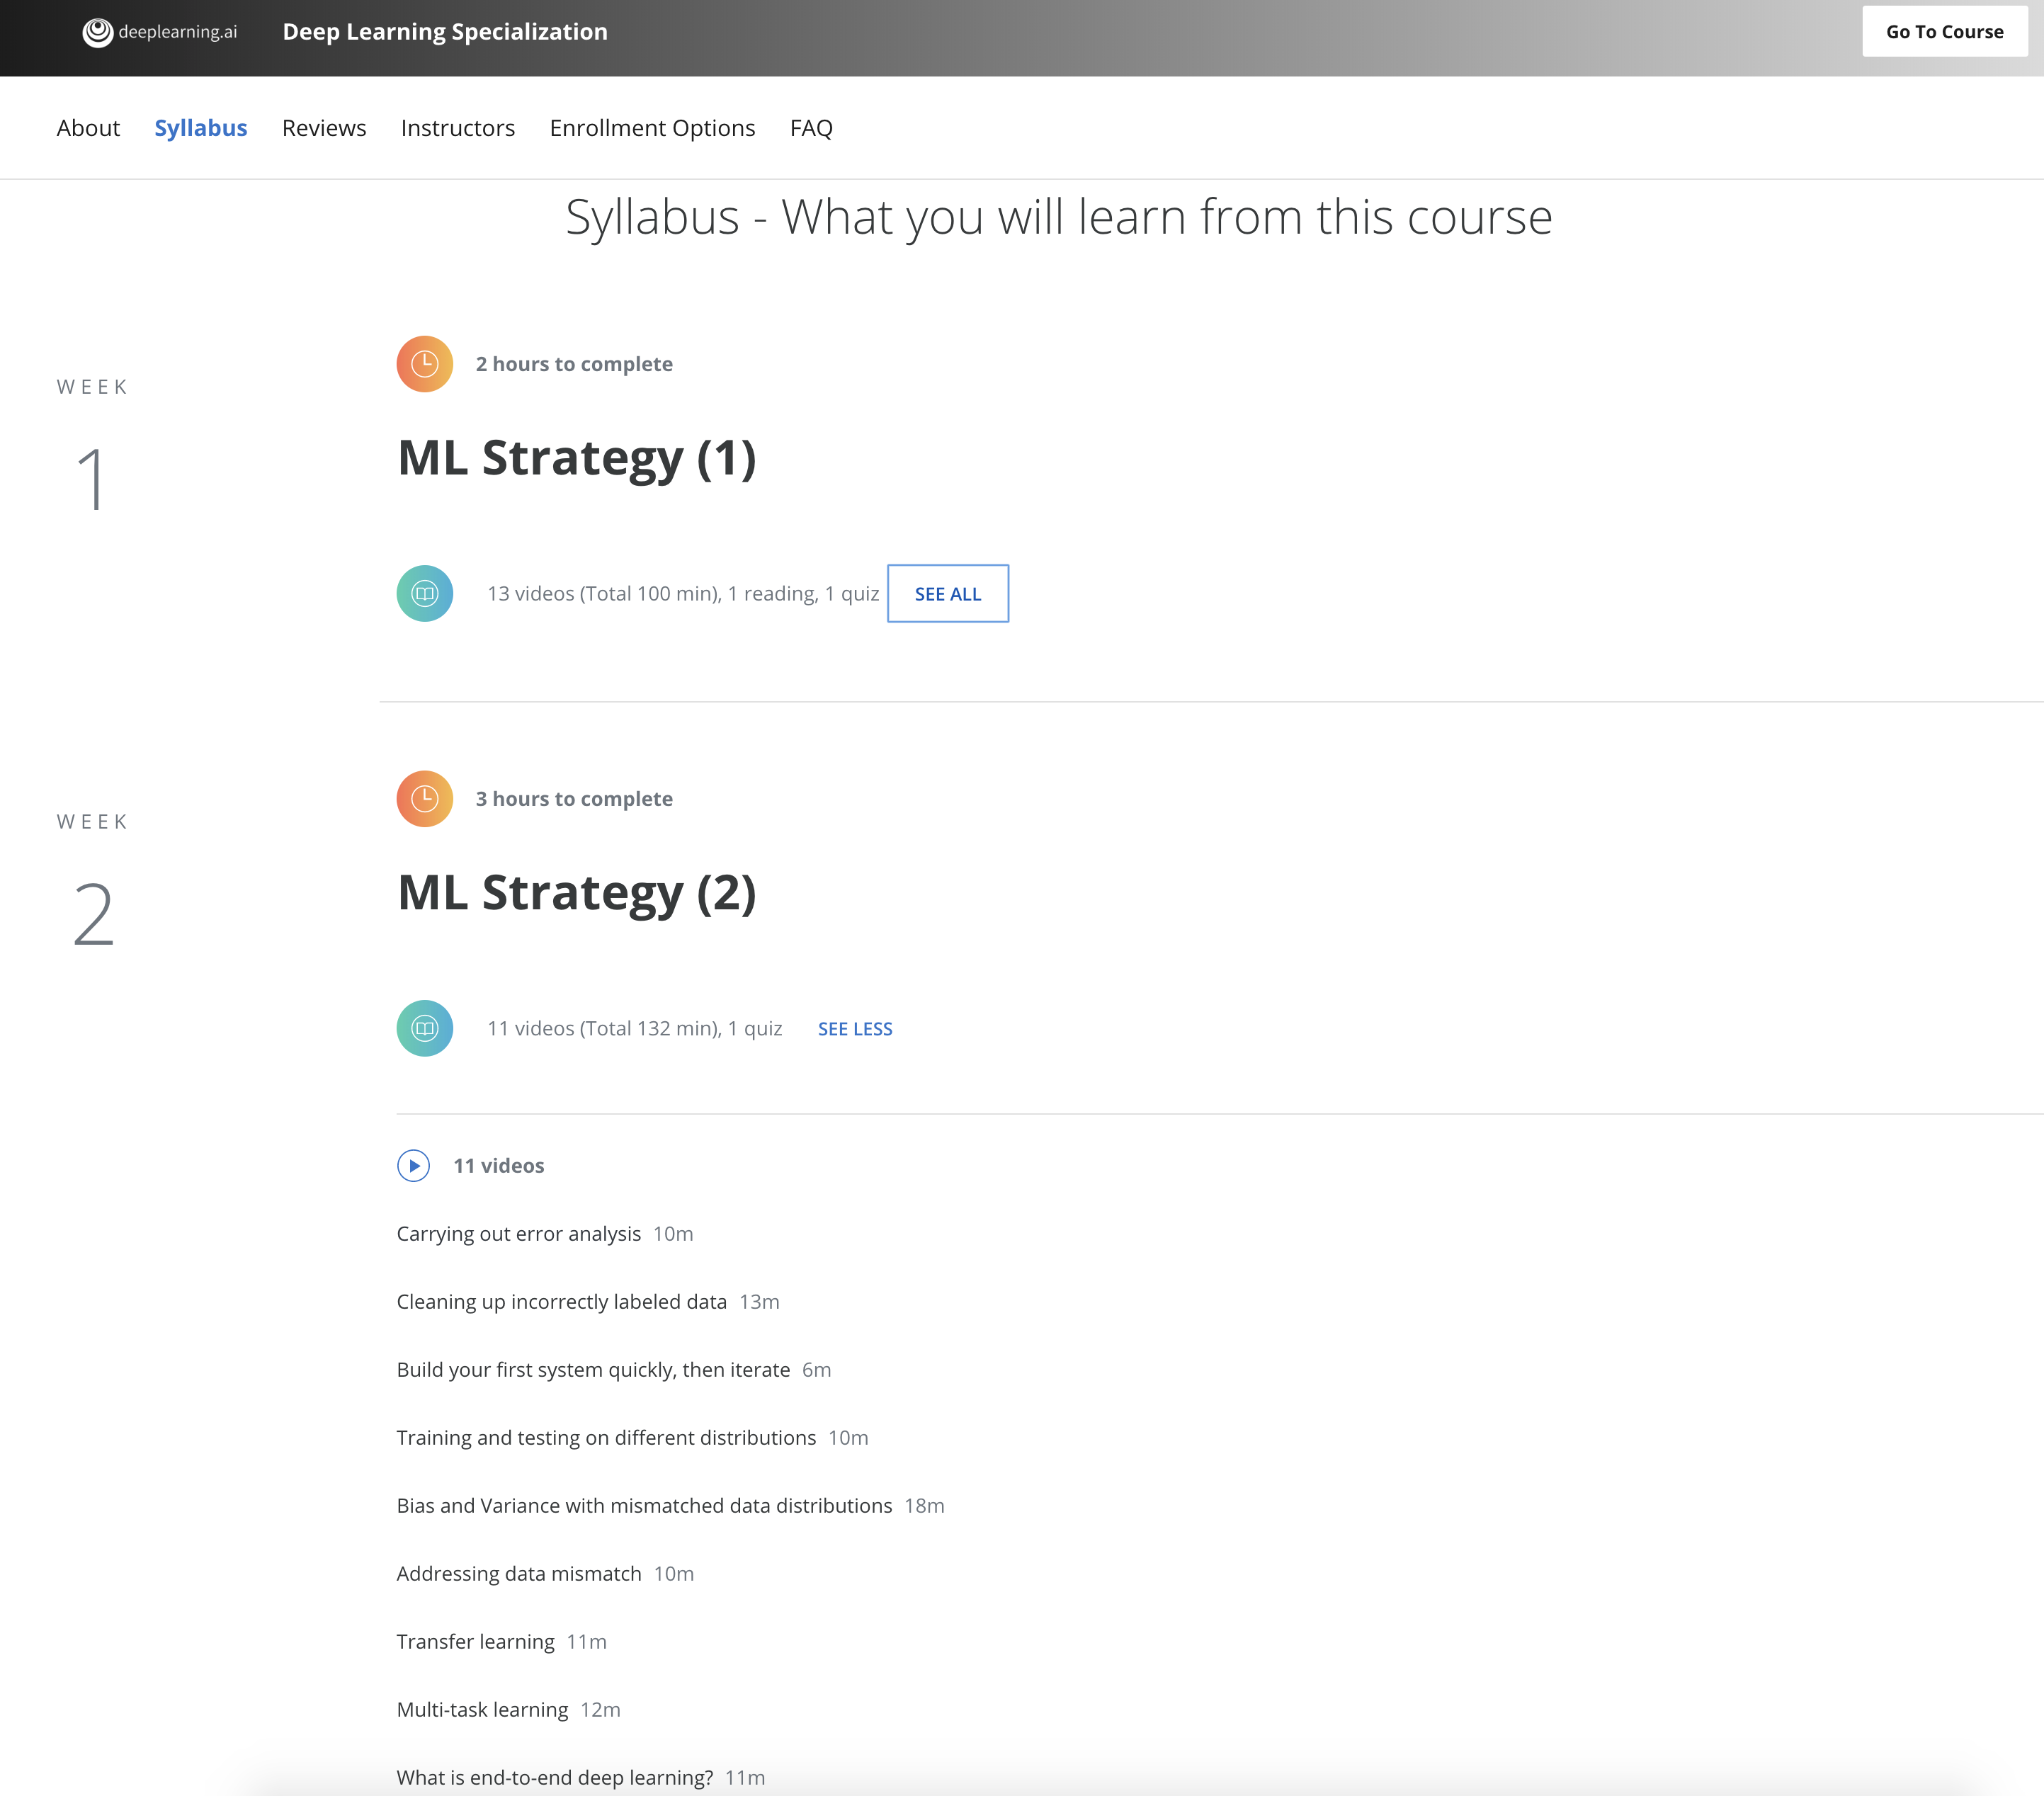The image size is (2044, 1796).
Task: Open Deep Learning Specialization title link
Action: pos(445,32)
